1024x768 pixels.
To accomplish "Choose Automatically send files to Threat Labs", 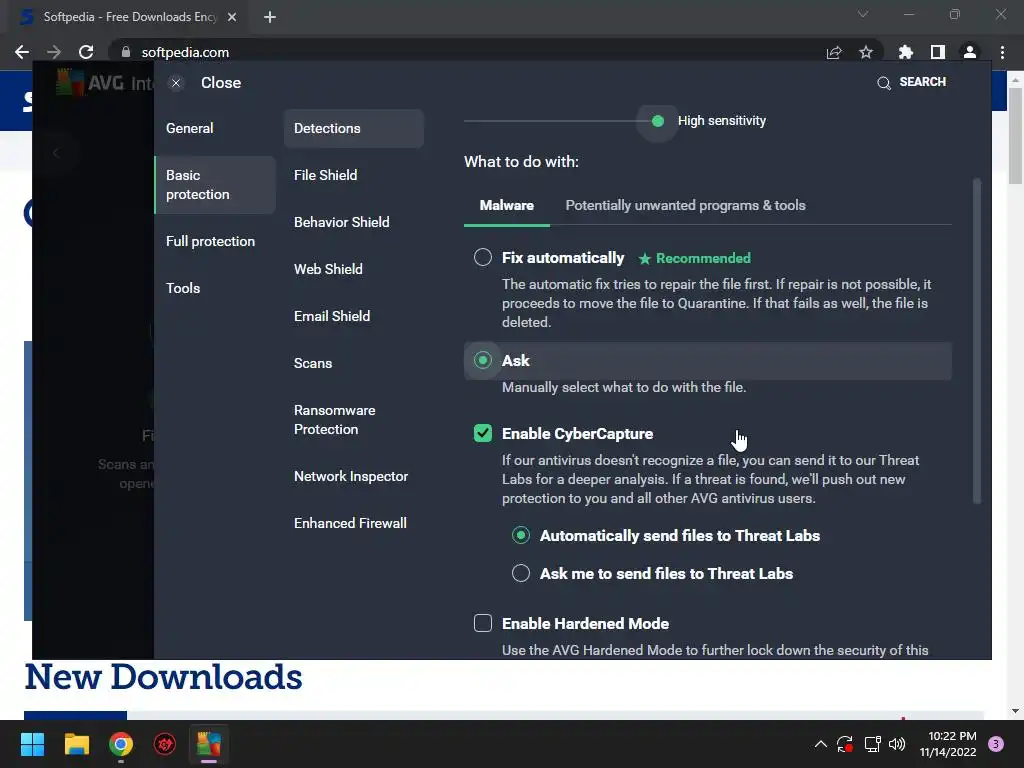I will pos(520,536).
